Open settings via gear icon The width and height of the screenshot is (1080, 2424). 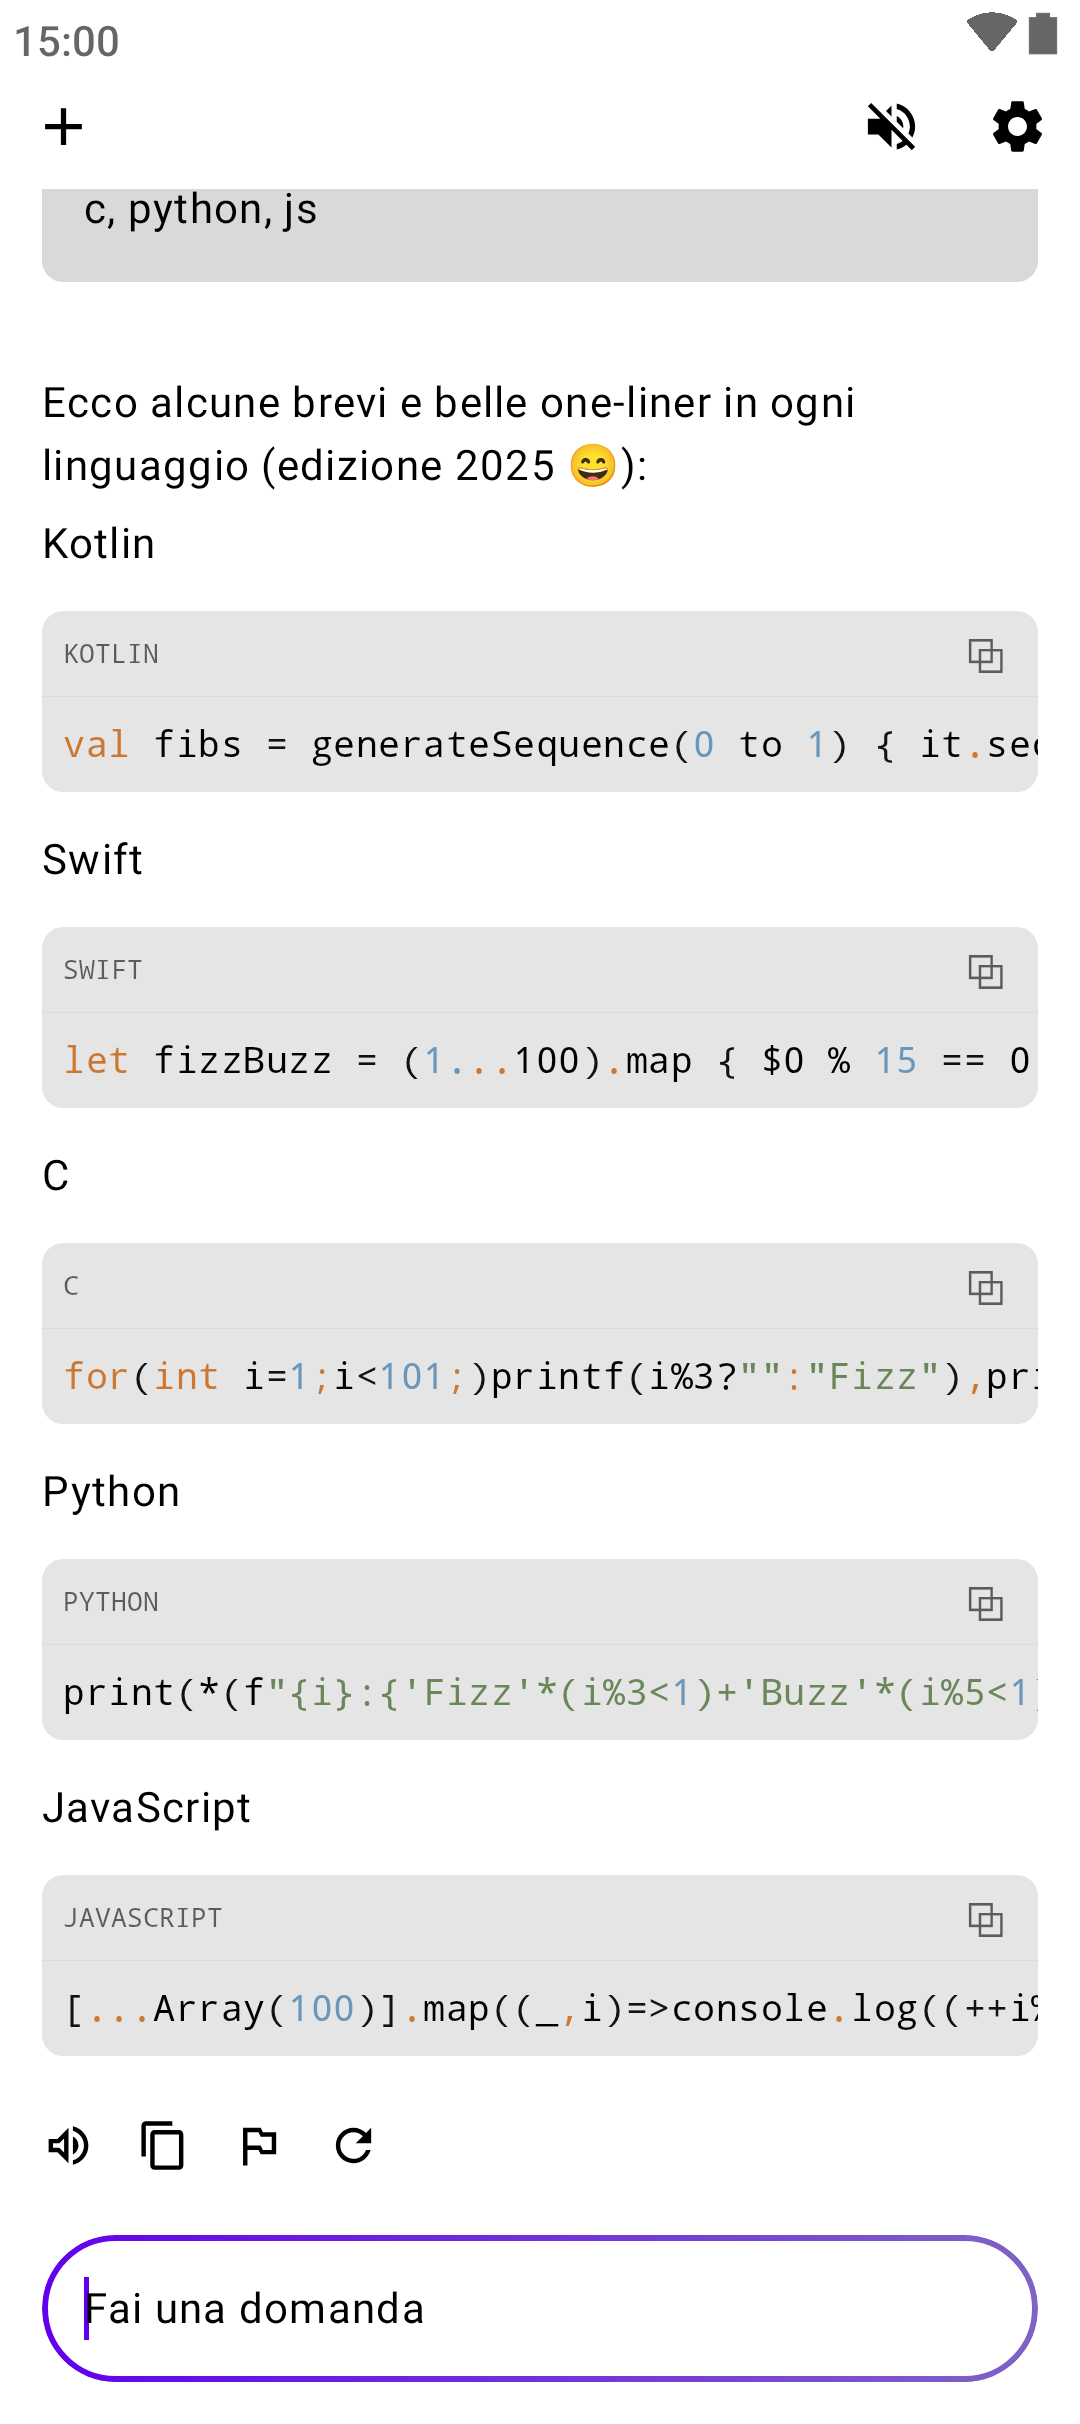click(1017, 127)
